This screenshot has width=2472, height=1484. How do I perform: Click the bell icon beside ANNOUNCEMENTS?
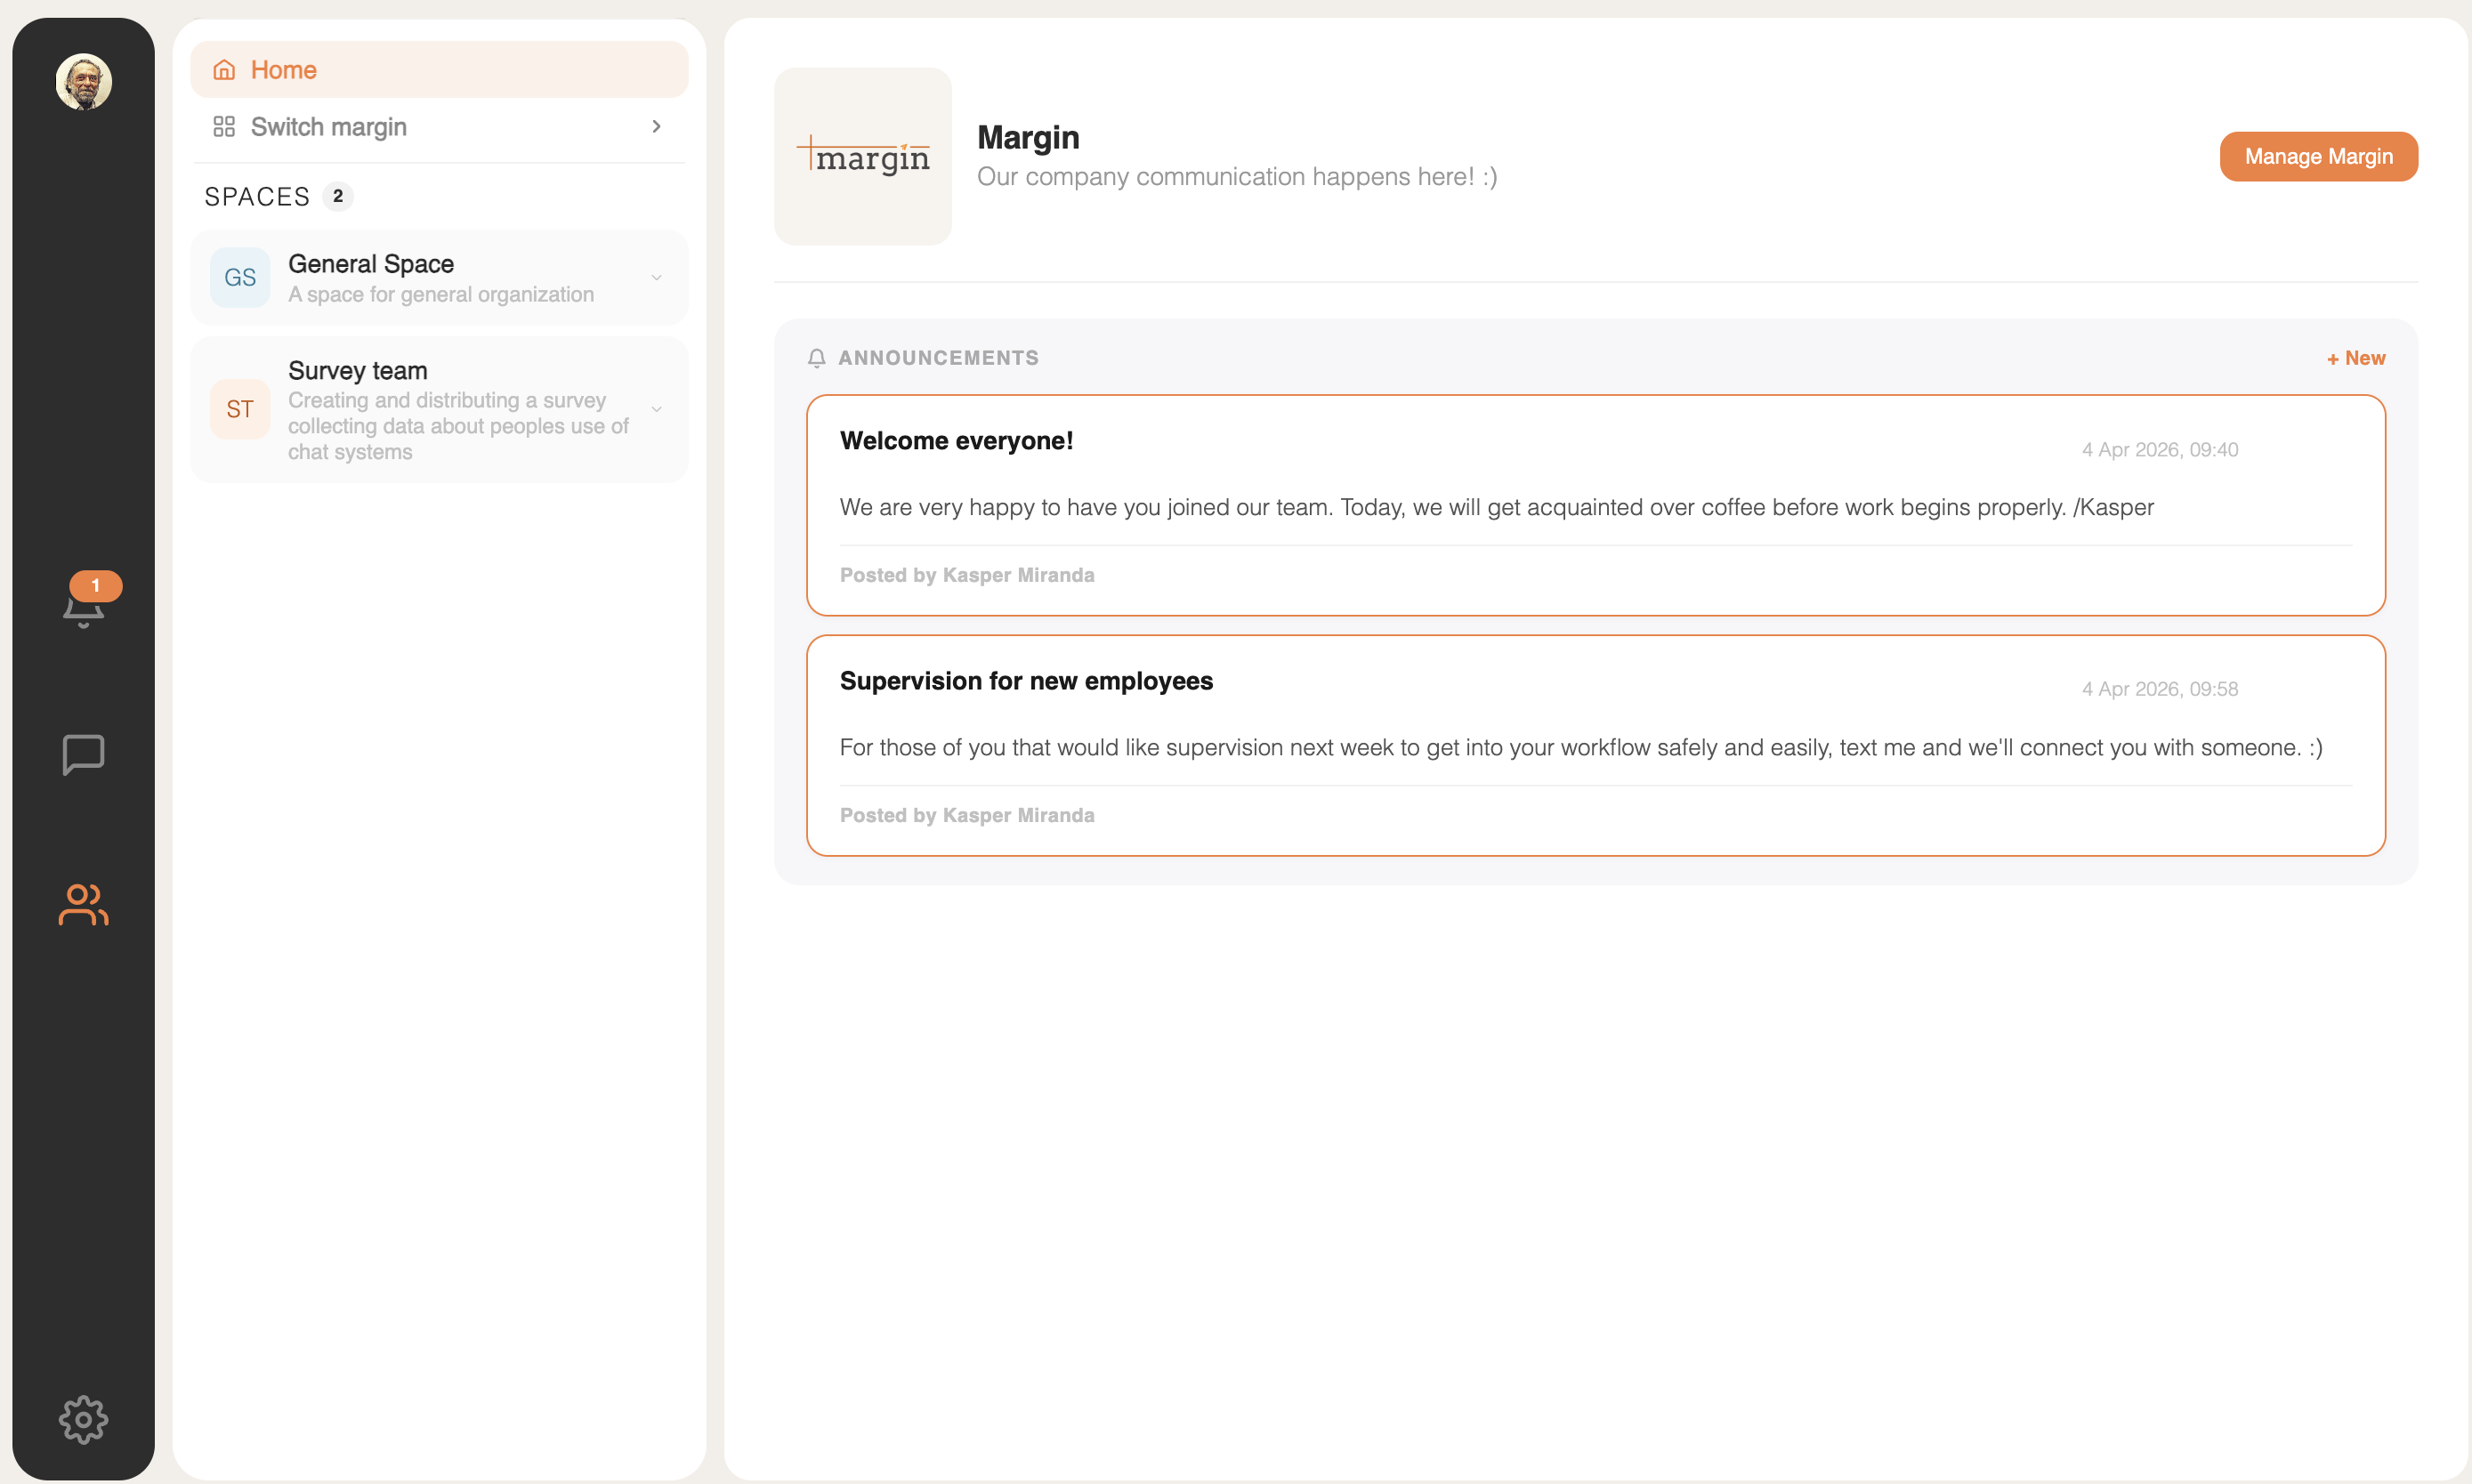tap(816, 358)
